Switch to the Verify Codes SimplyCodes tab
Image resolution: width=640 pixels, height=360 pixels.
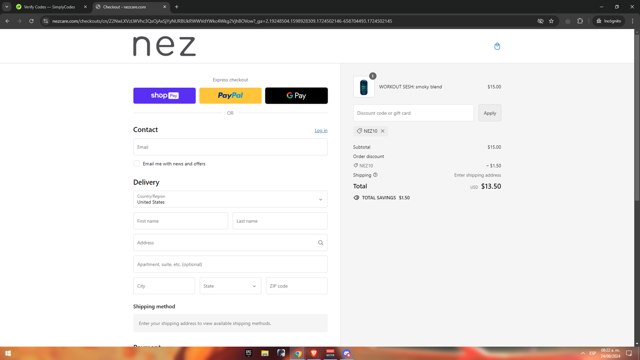pos(49,7)
